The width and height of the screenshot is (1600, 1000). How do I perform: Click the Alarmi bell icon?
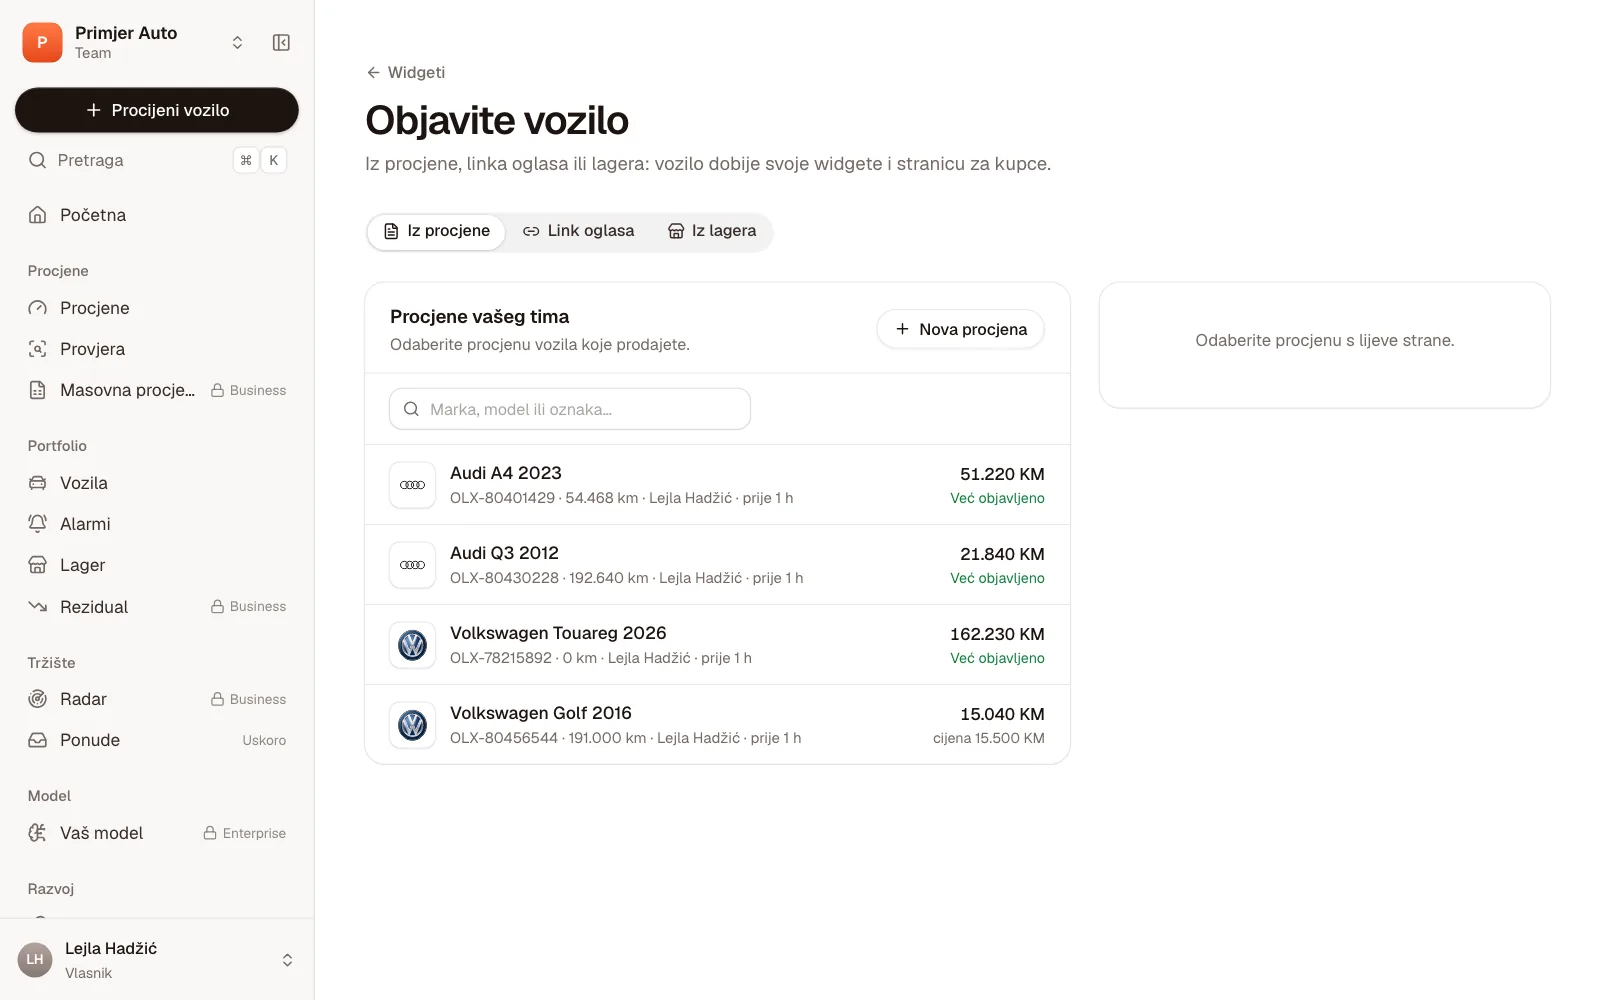click(x=38, y=524)
